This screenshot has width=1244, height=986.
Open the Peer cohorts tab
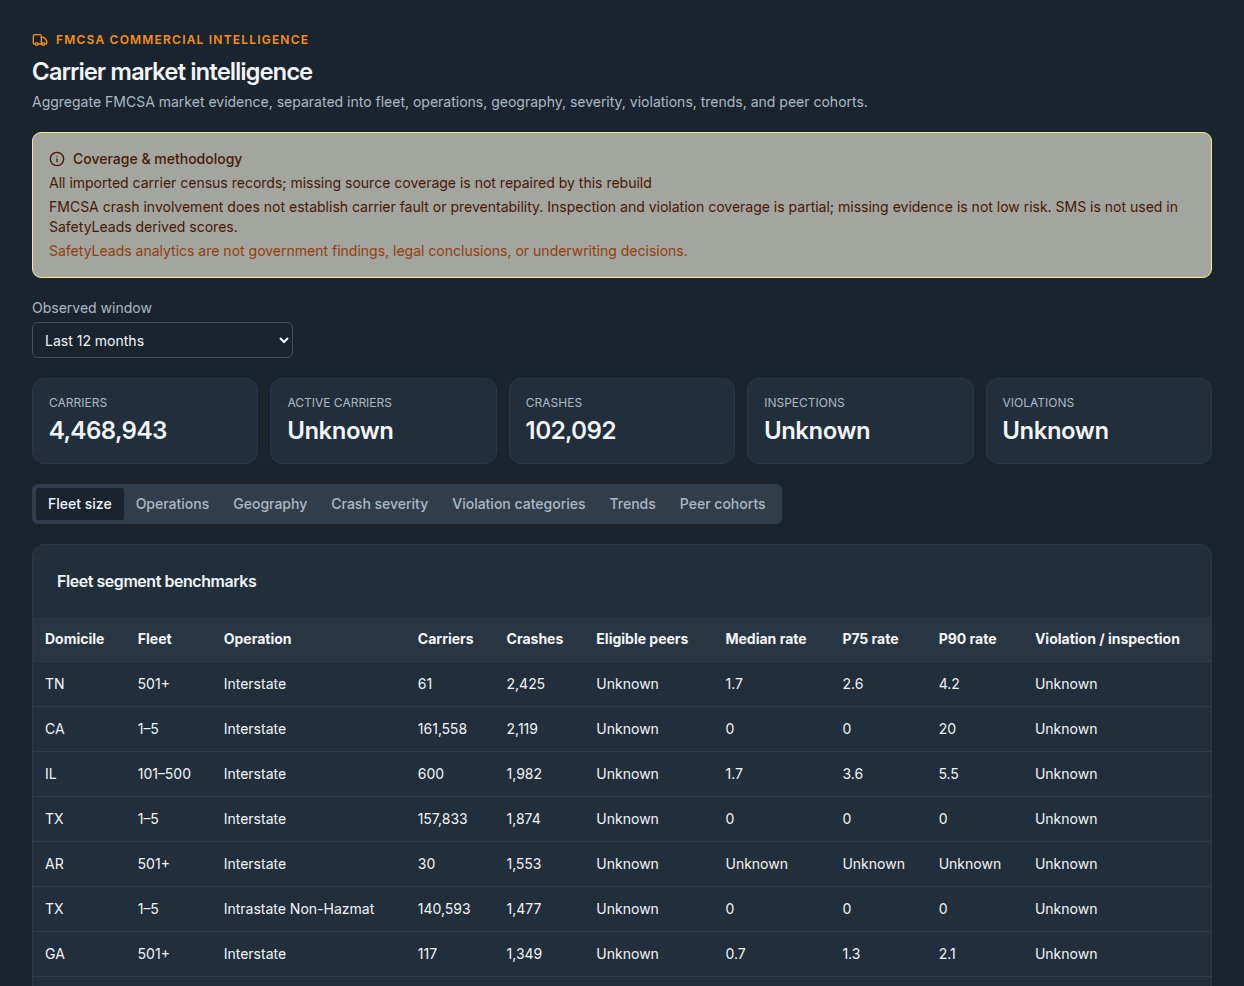coord(722,504)
